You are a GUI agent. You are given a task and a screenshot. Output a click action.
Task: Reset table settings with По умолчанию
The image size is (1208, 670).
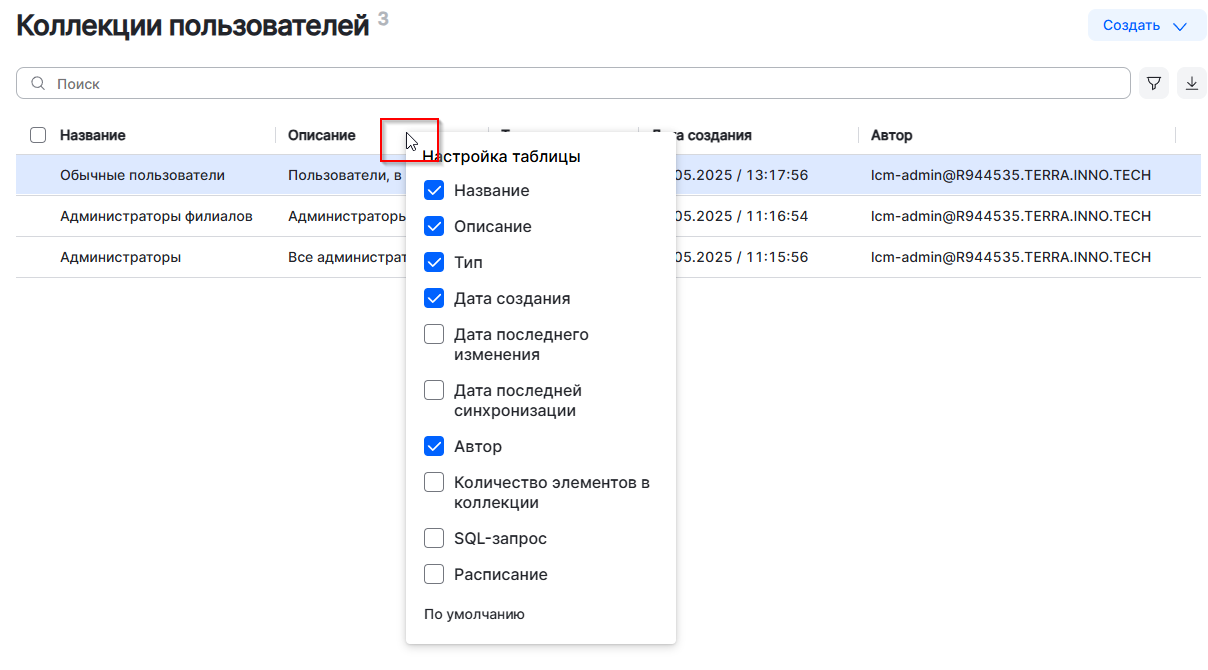click(474, 614)
